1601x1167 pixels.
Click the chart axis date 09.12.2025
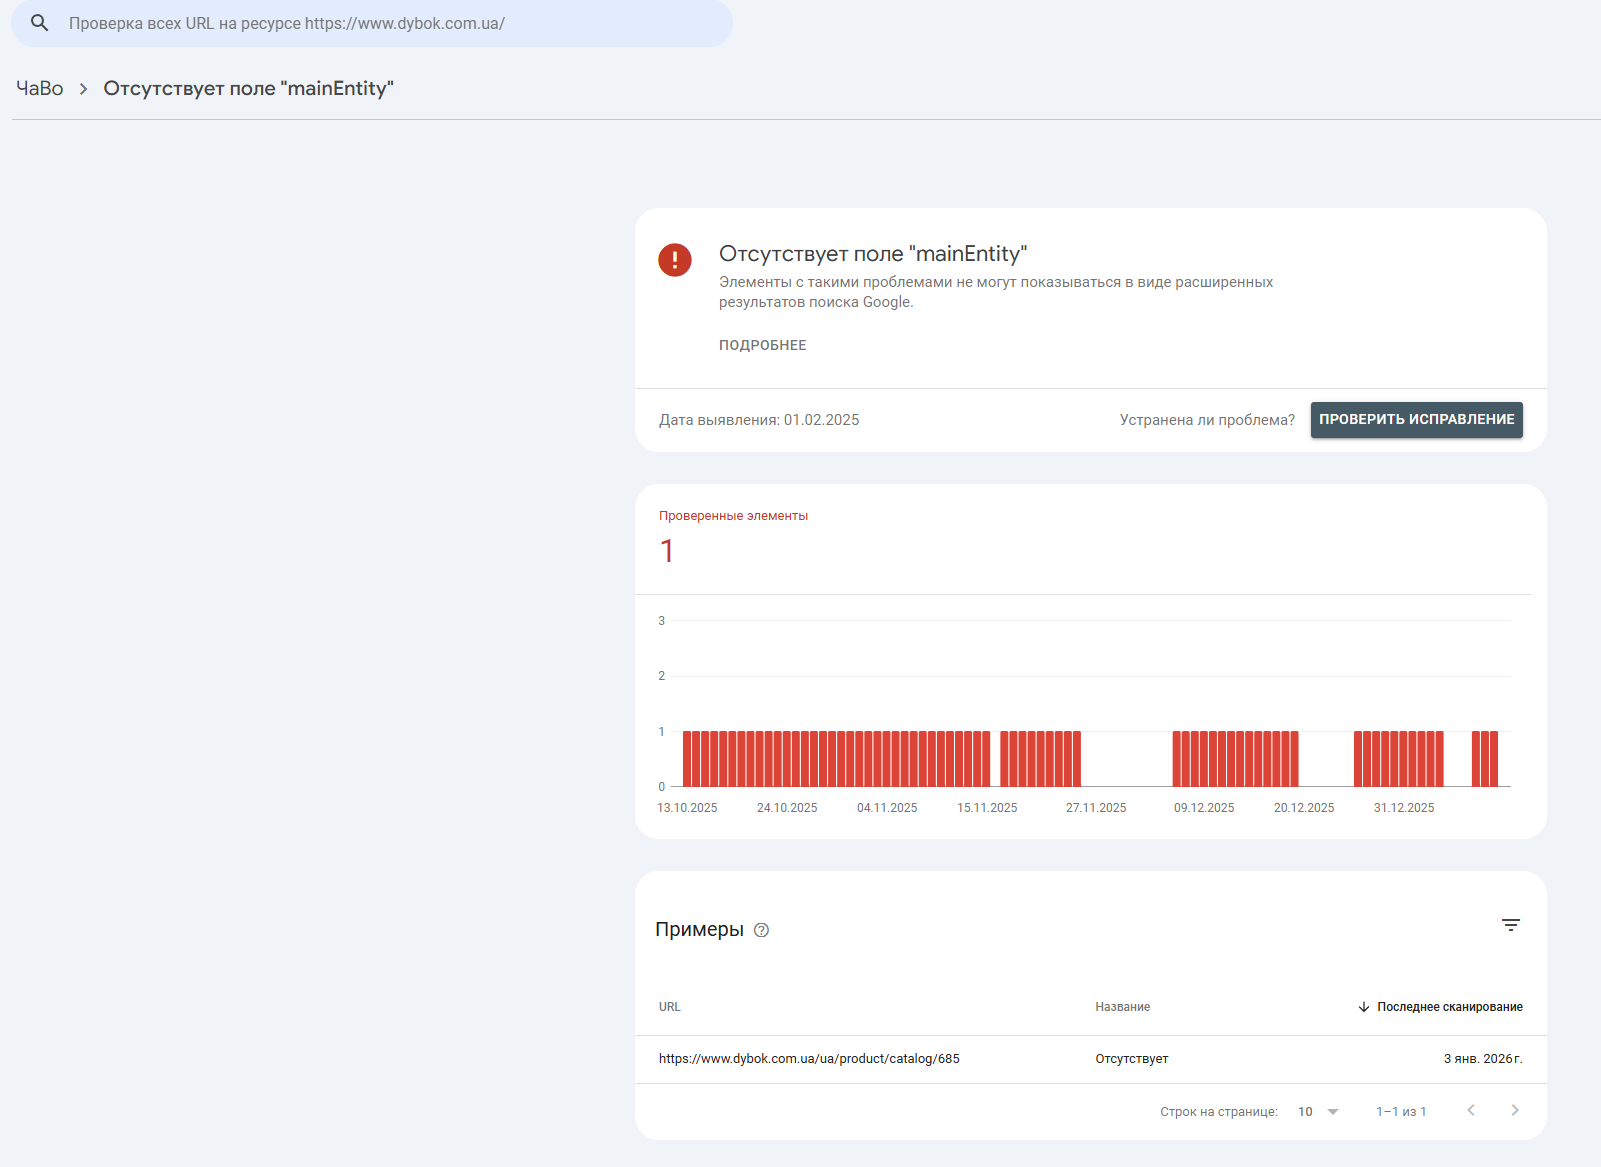pyautogui.click(x=1204, y=808)
